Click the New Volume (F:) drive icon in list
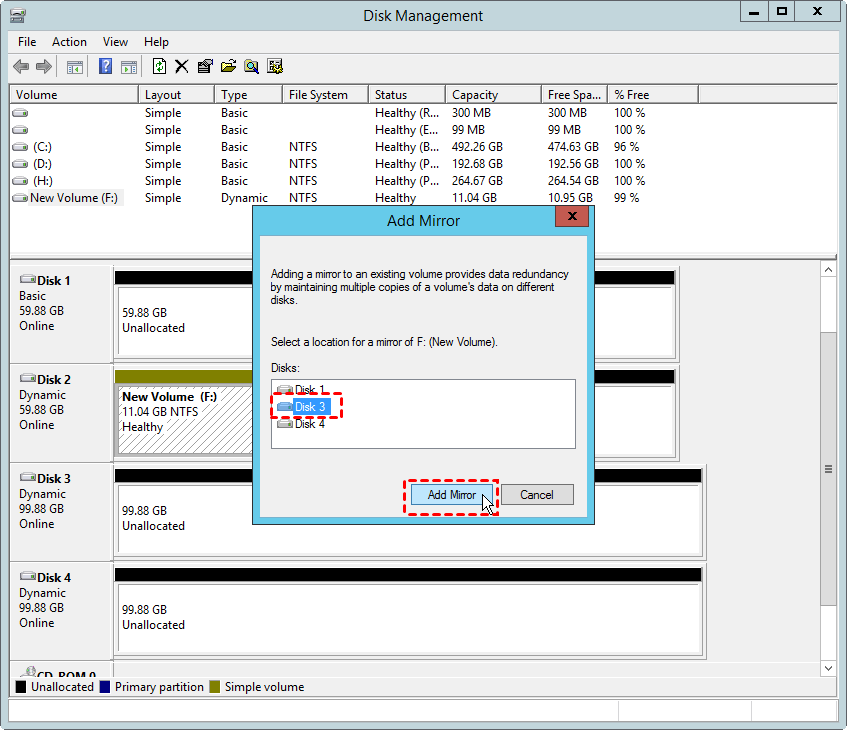Viewport: 847px width, 730px height. coord(21,198)
